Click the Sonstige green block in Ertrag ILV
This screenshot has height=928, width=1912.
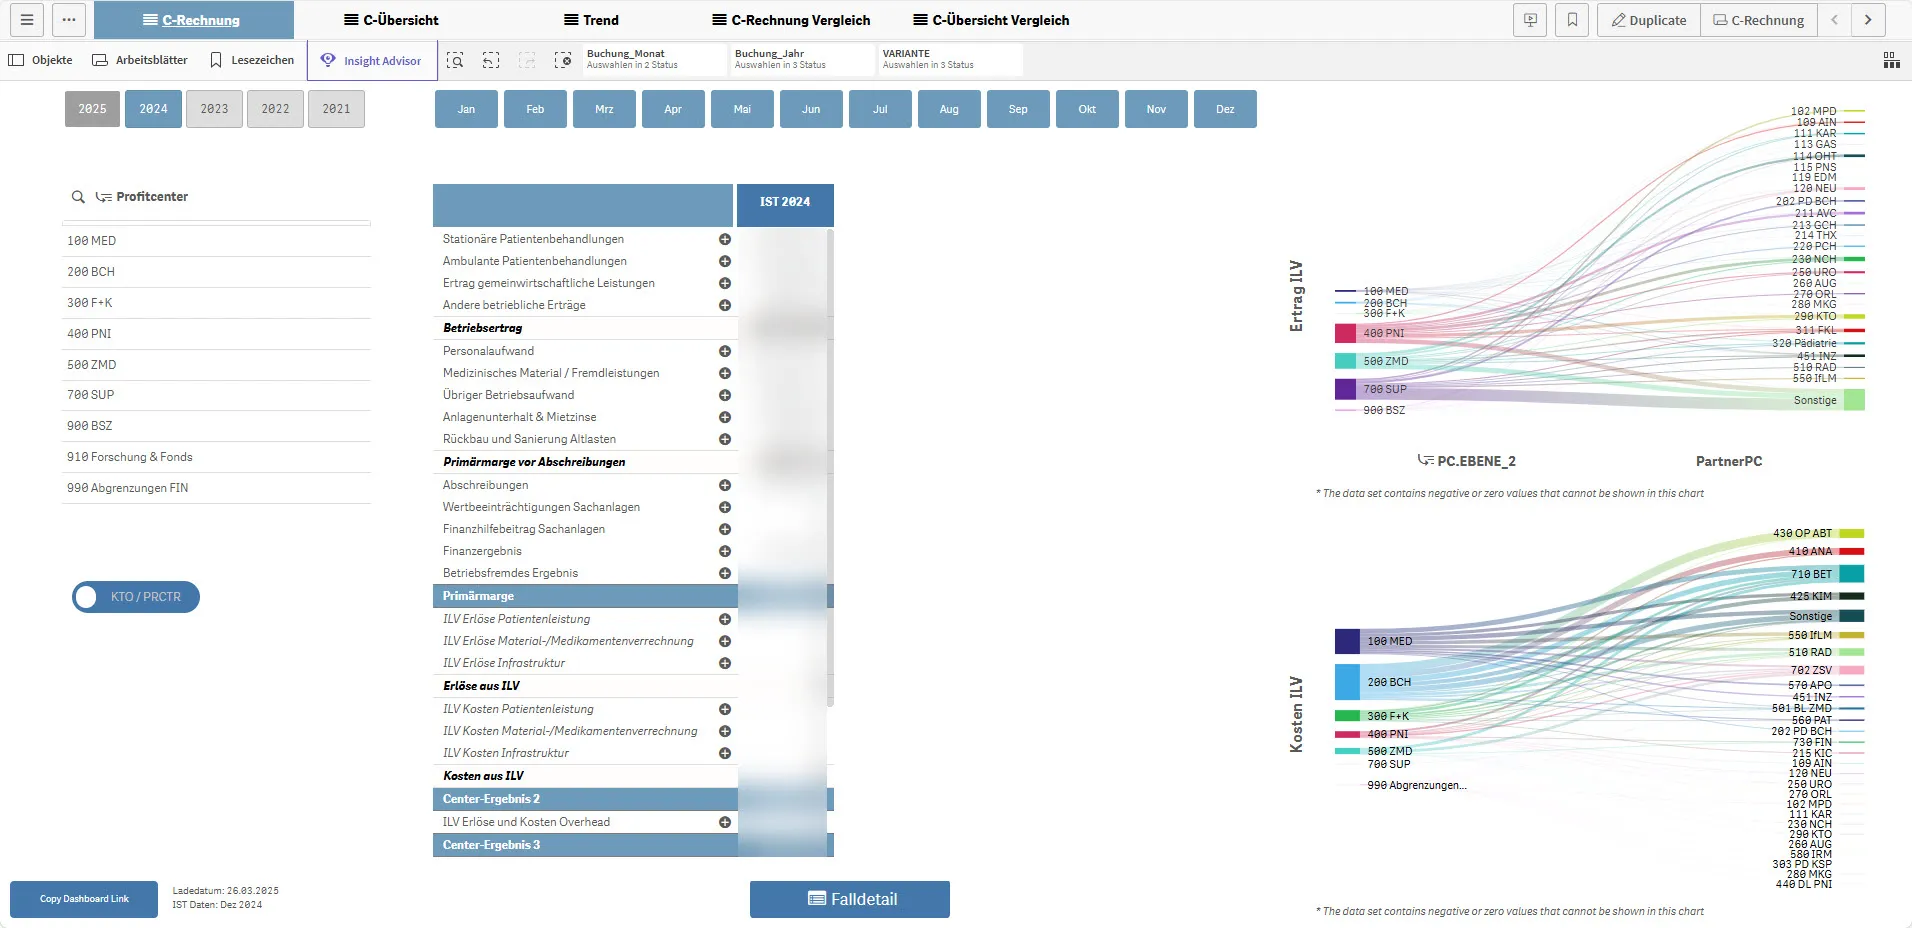pyautogui.click(x=1854, y=400)
